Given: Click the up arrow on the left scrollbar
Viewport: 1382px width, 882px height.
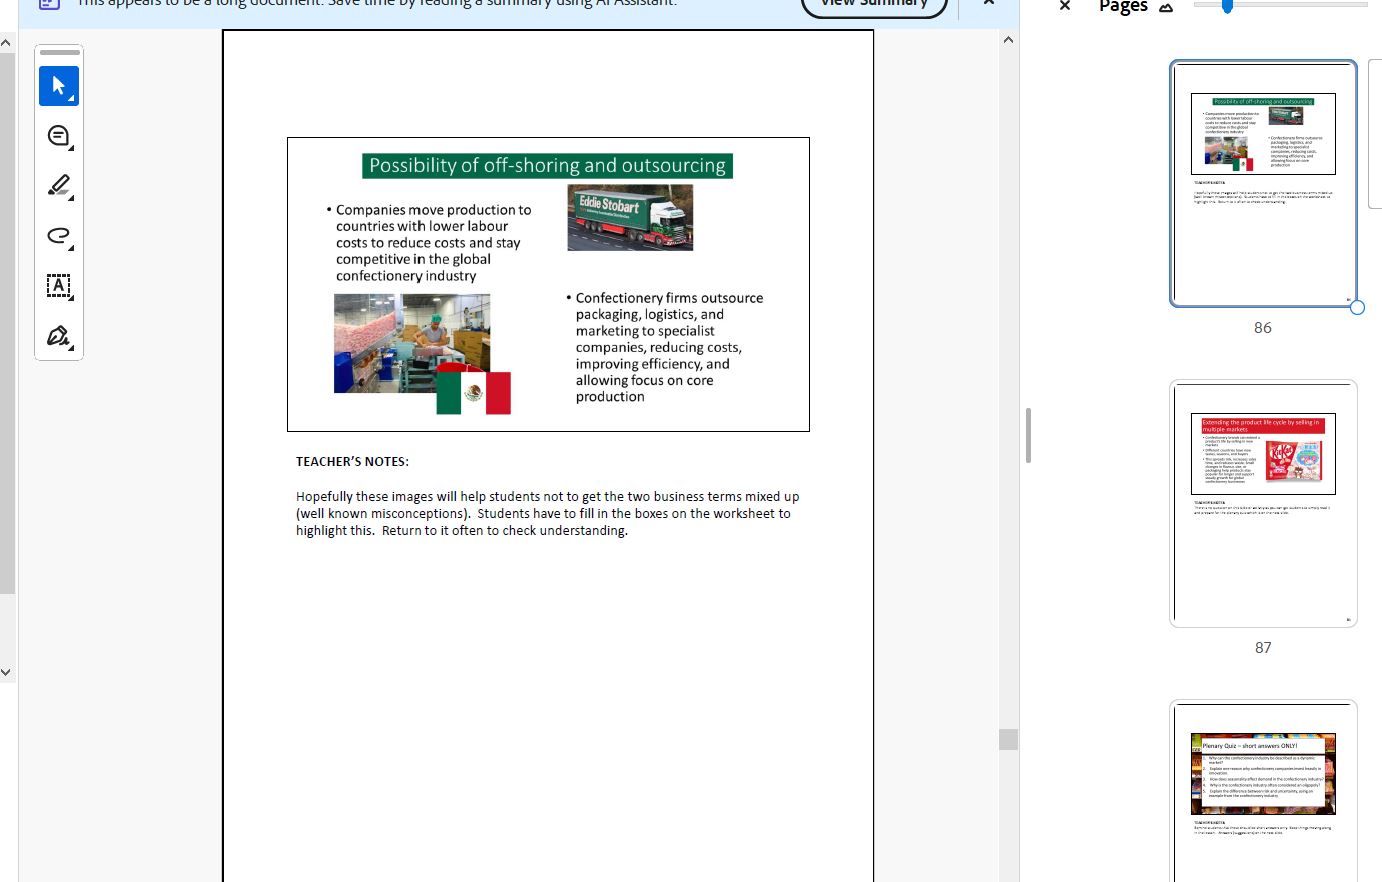Looking at the screenshot, I should click(7, 41).
